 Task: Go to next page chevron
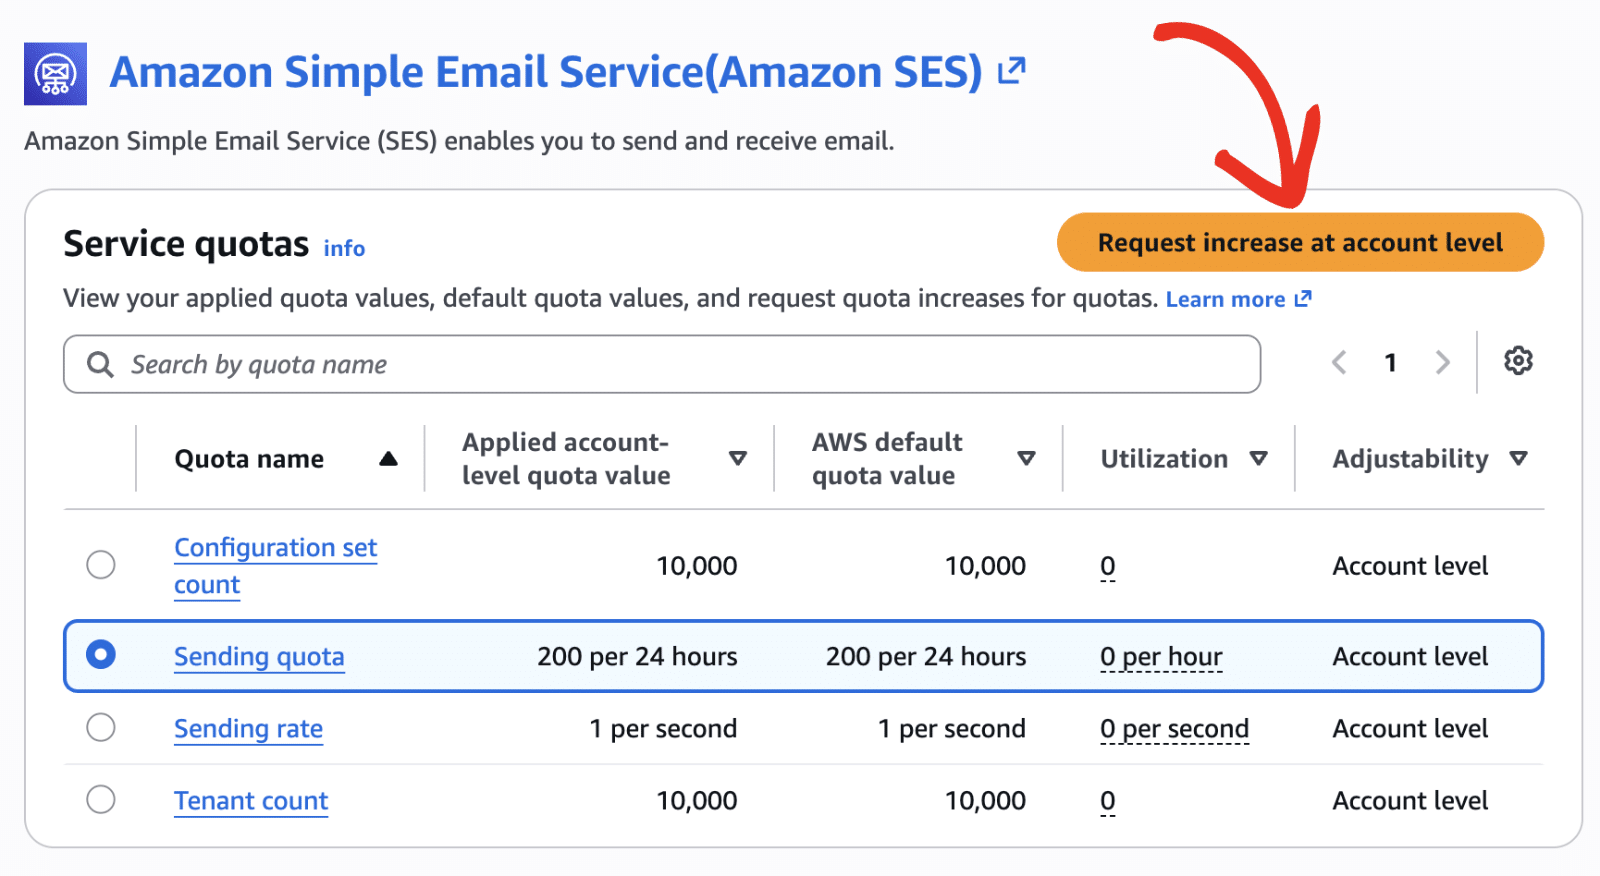1442,362
